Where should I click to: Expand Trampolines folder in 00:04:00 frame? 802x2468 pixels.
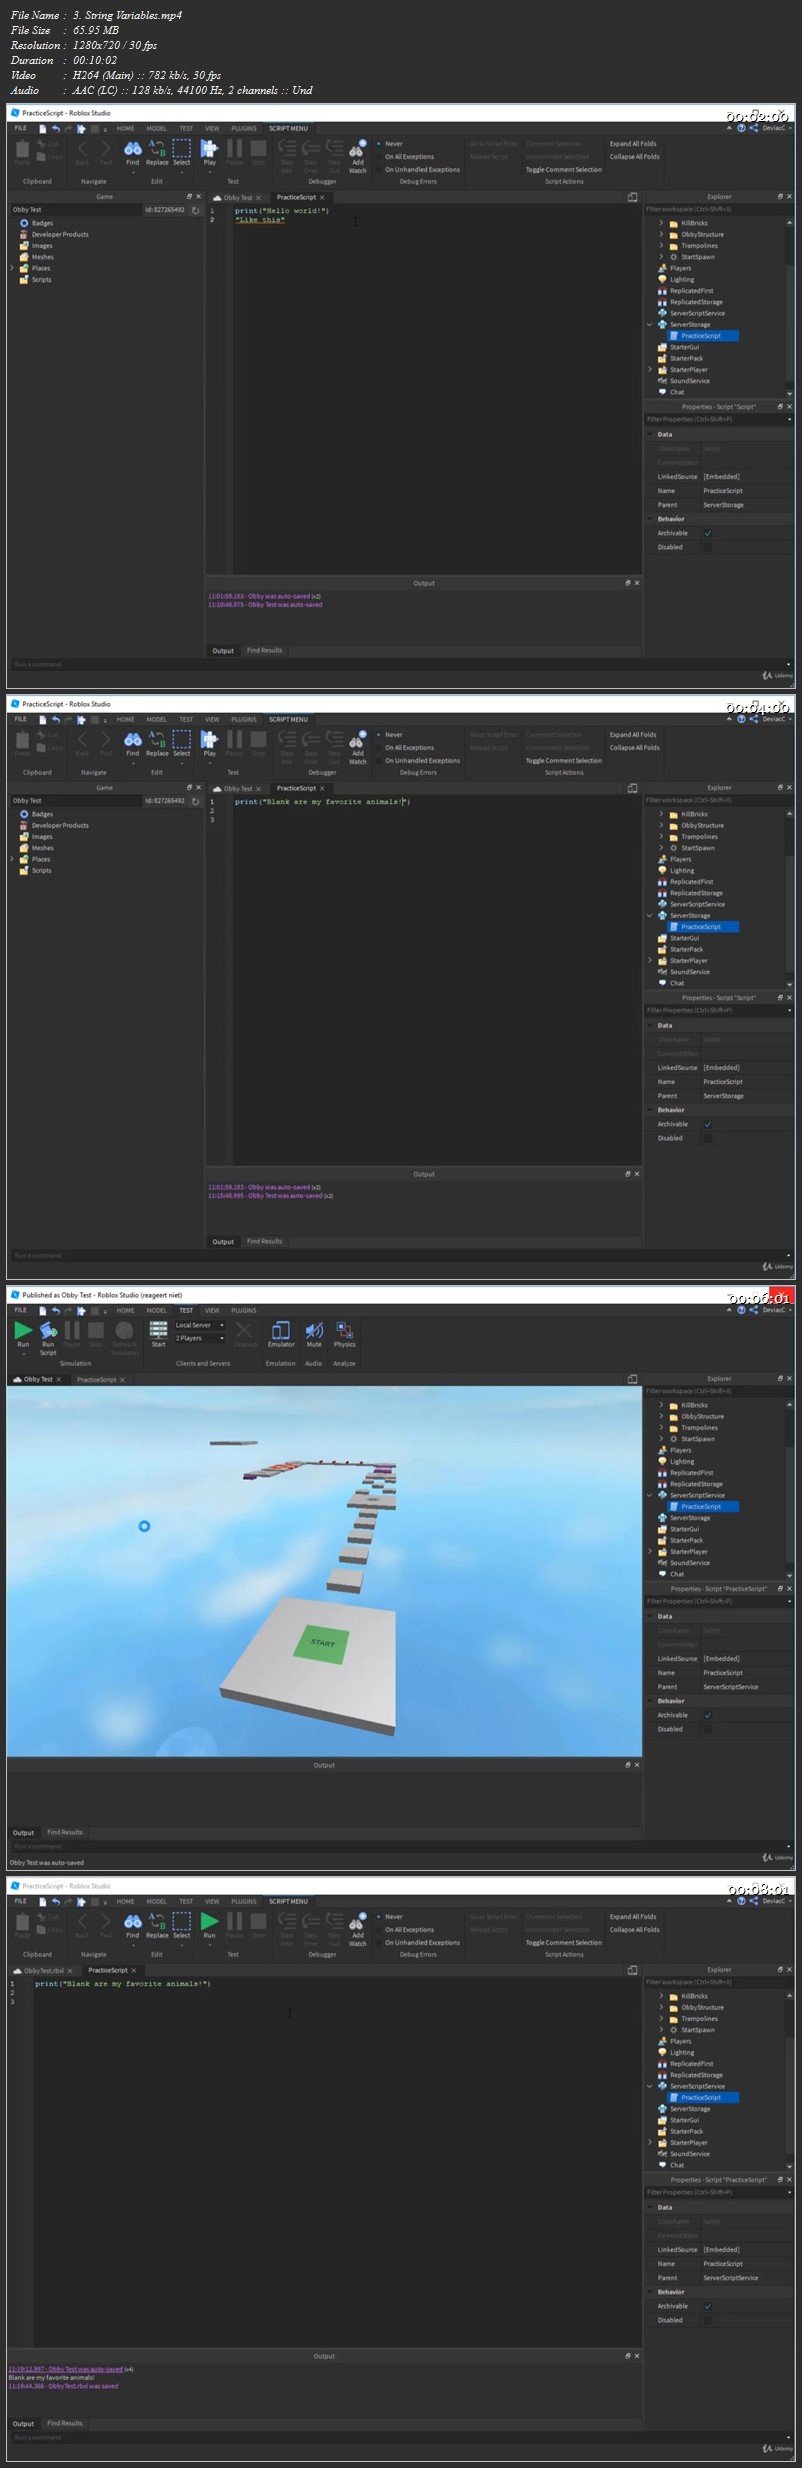coord(661,836)
